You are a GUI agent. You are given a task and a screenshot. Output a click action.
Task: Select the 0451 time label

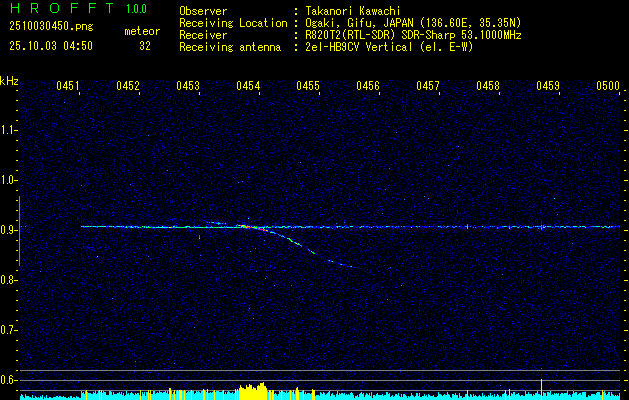pos(67,87)
